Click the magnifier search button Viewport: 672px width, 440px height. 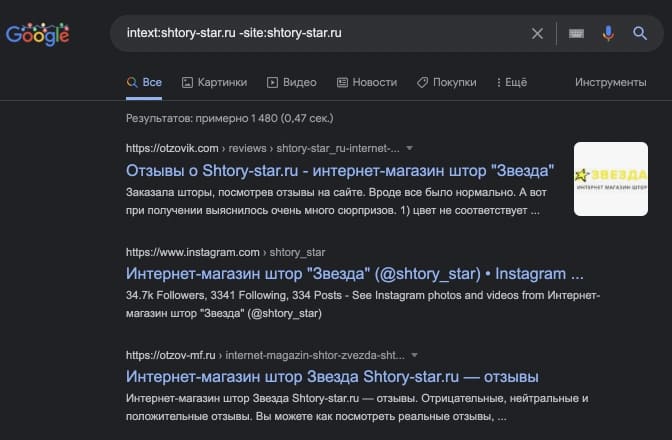click(x=640, y=33)
